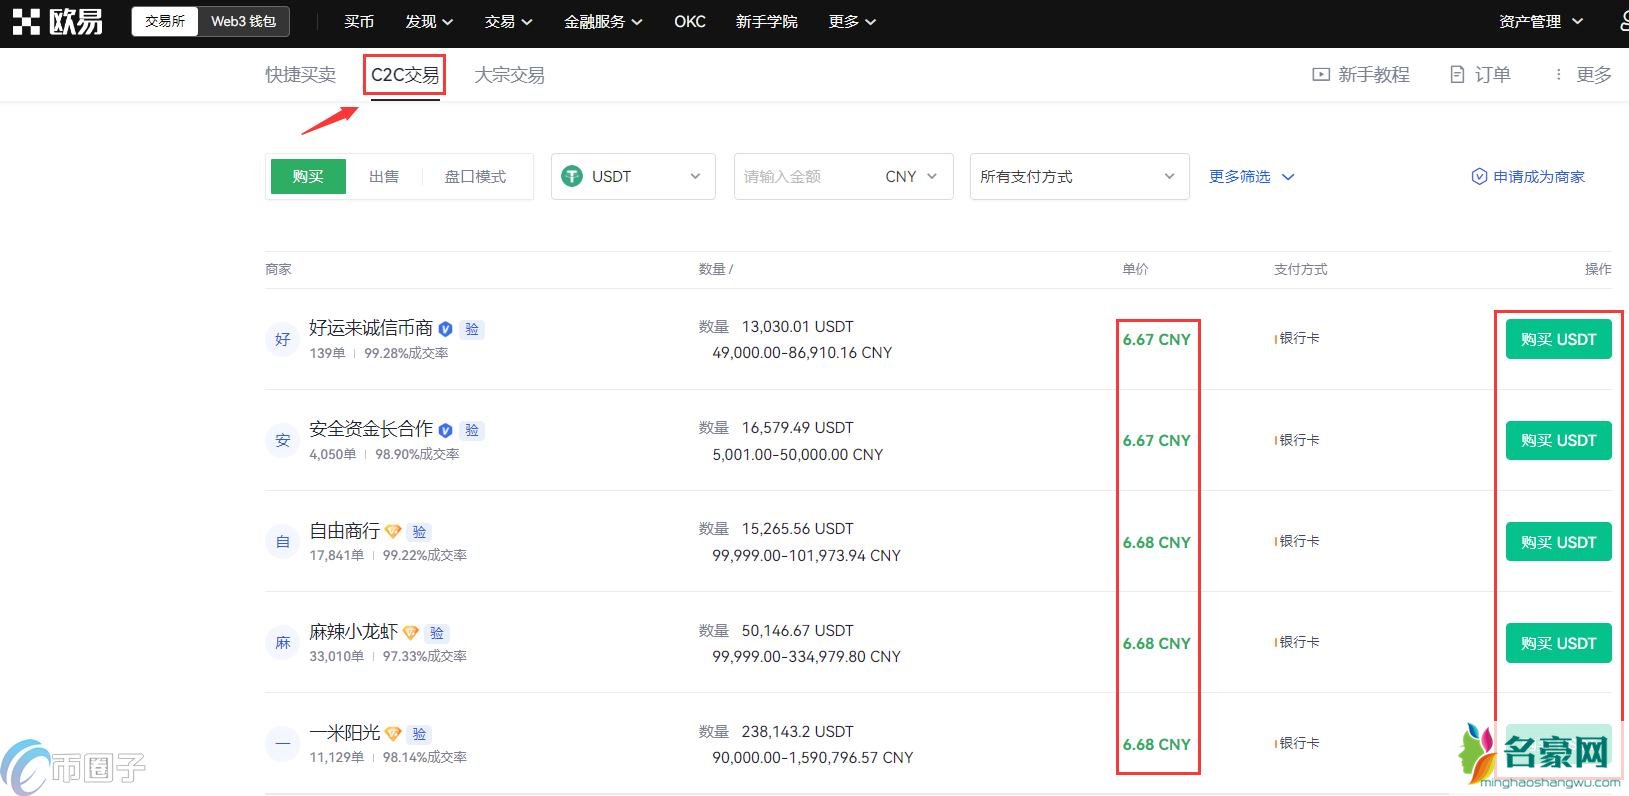Switch to 交易所 exchange mode
1629x796 pixels.
(x=165, y=21)
